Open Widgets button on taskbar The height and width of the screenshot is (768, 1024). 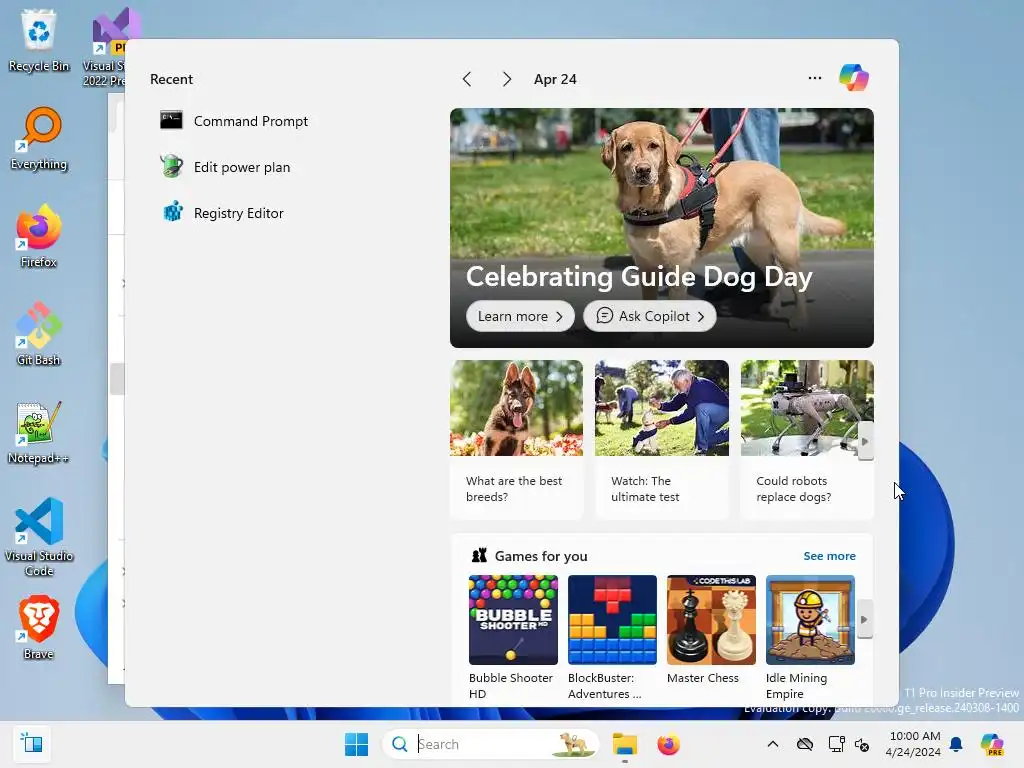[x=31, y=744]
